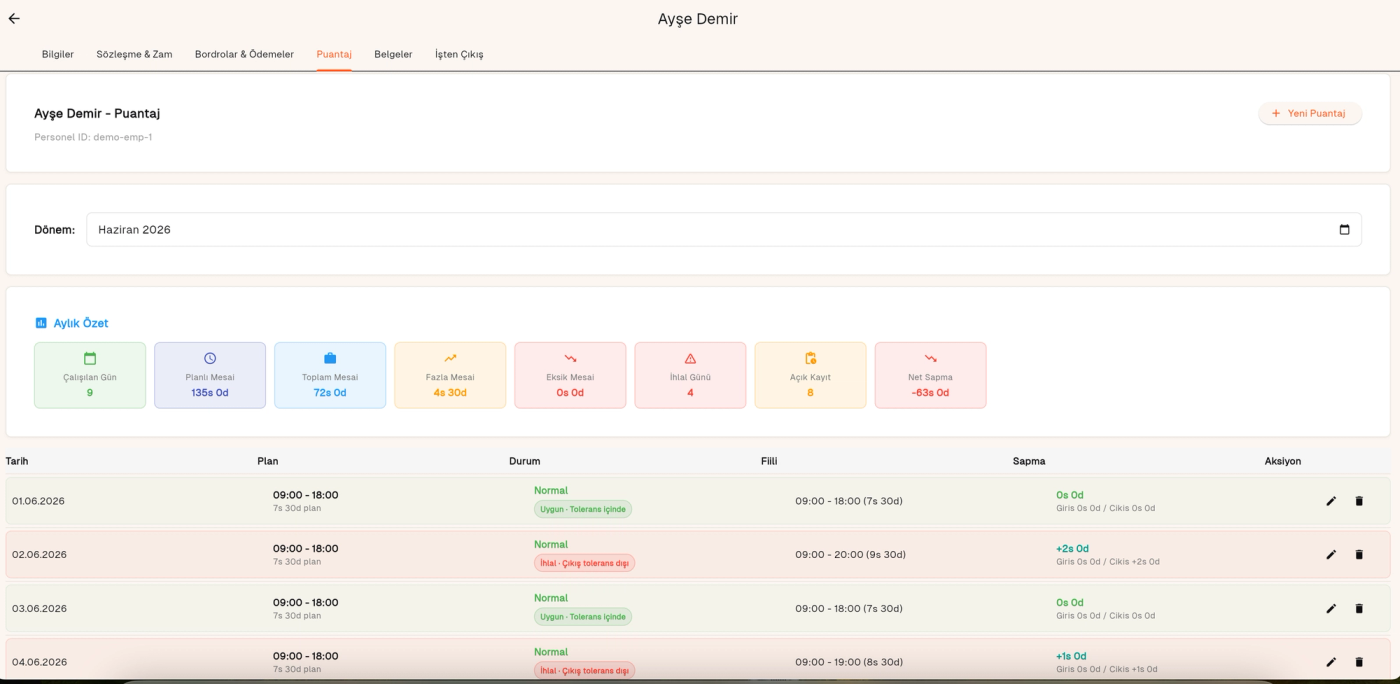Open the Belgeler tab
Image resolution: width=1400 pixels, height=684 pixels.
click(393, 54)
